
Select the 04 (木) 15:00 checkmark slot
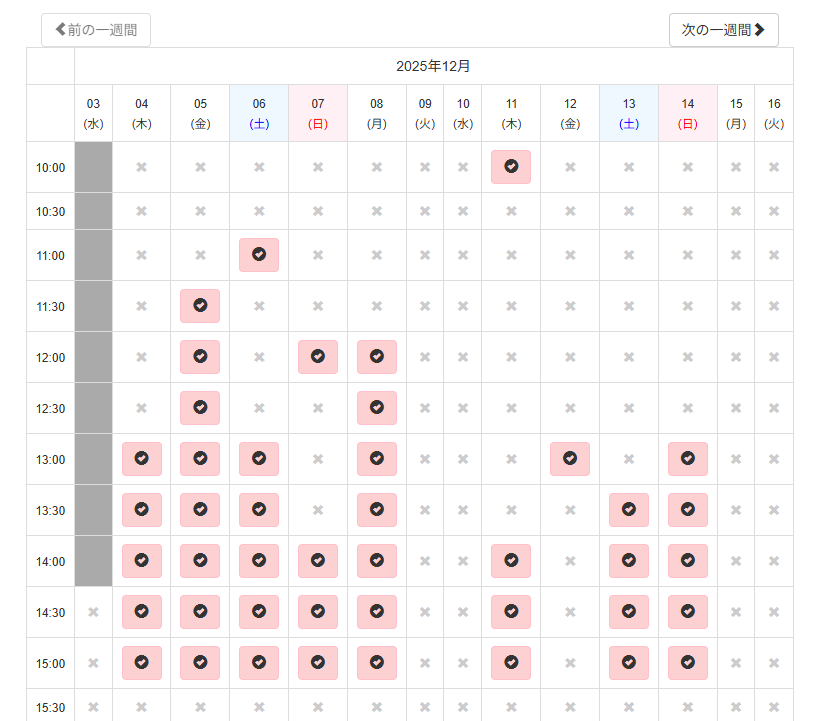coord(142,663)
